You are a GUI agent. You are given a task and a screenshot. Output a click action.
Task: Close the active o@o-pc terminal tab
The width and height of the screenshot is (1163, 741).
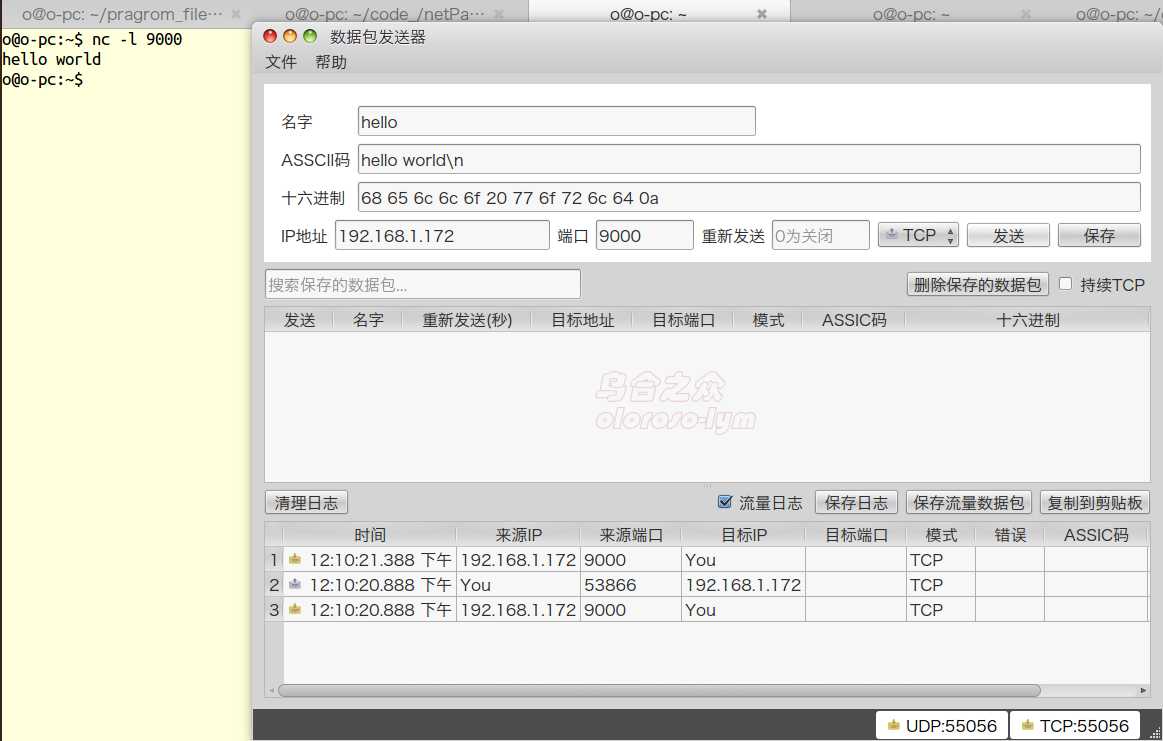tap(761, 14)
